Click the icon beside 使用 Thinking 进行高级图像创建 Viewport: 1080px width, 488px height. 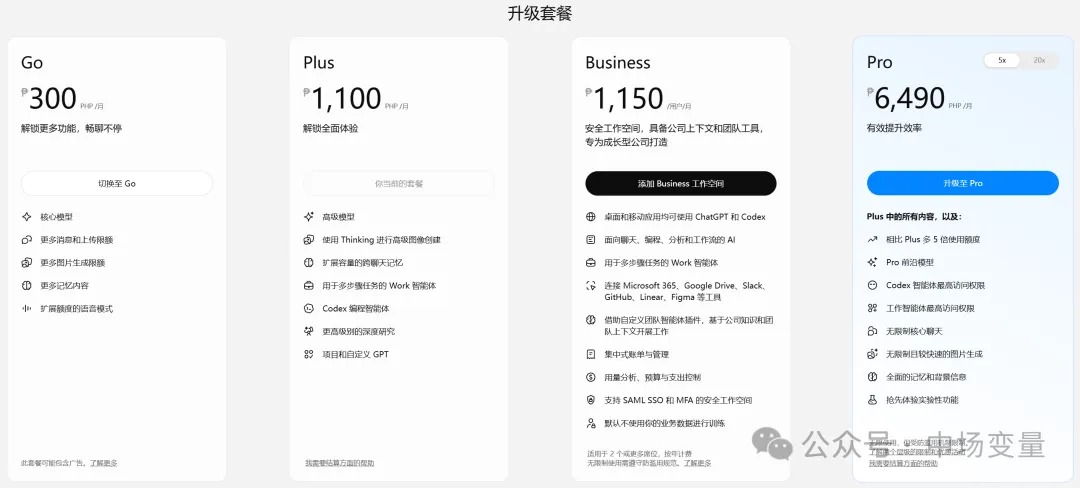[309, 240]
